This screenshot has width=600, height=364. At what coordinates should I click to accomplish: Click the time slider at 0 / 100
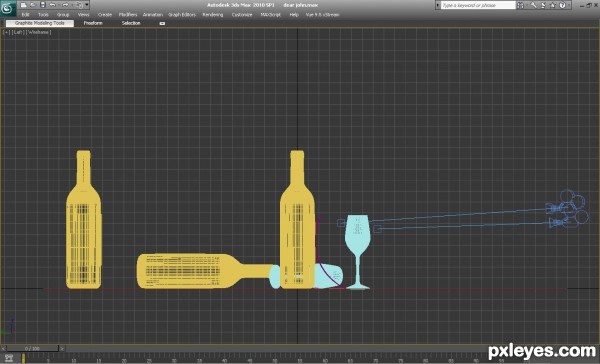point(33,348)
